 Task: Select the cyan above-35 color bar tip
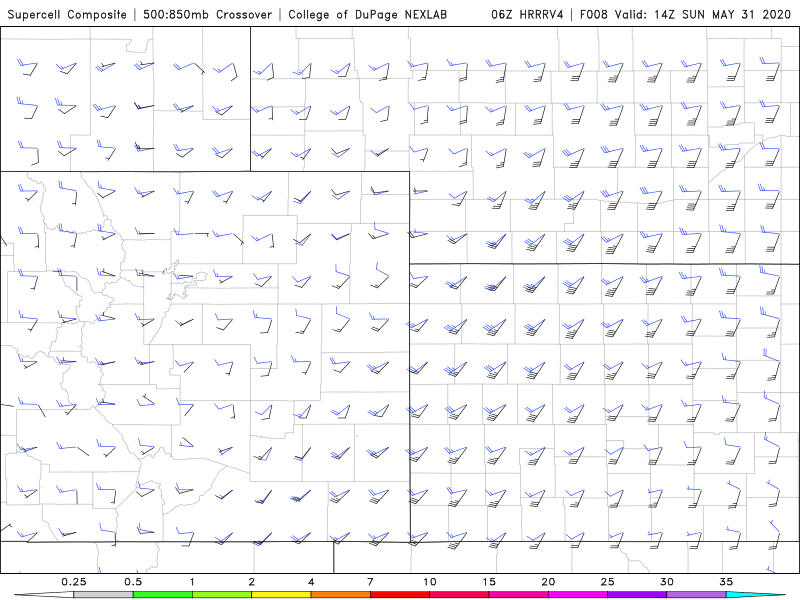(x=755, y=595)
